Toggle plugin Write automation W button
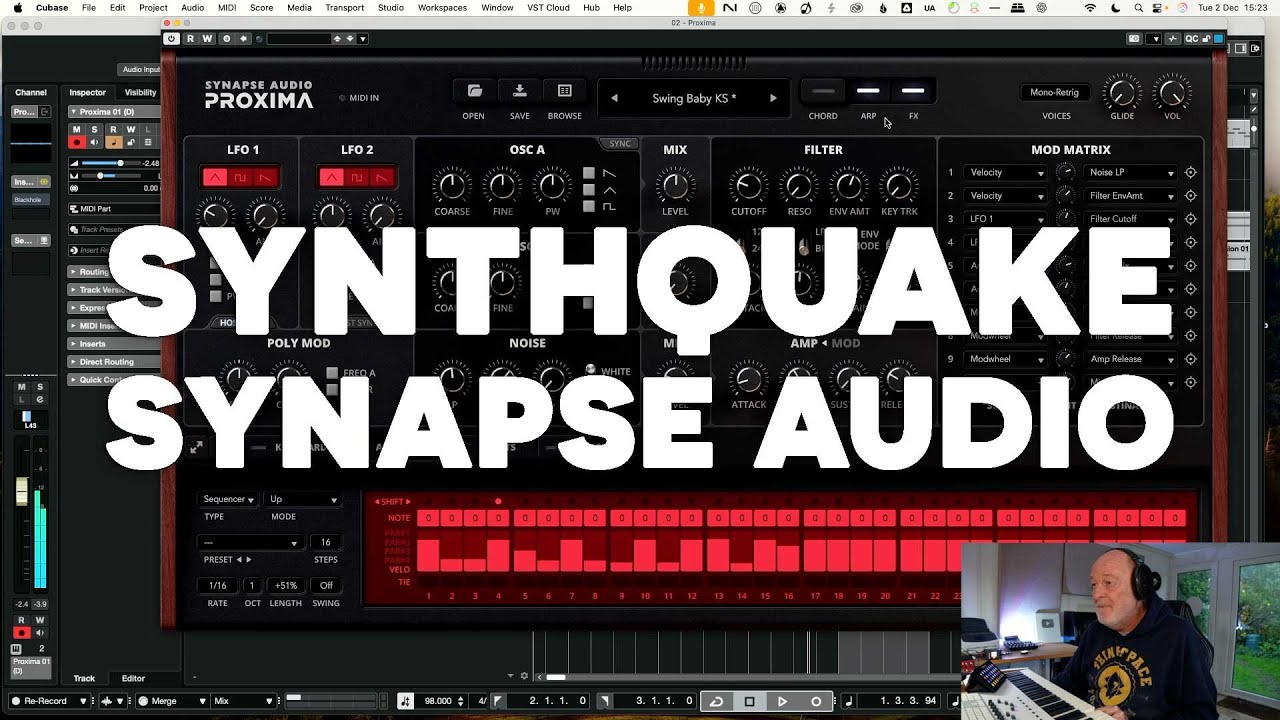The image size is (1280, 720). (x=207, y=39)
